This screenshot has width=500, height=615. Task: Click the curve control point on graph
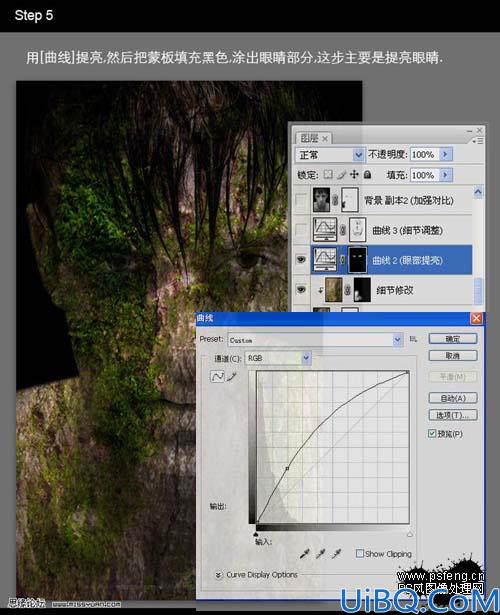pos(287,468)
